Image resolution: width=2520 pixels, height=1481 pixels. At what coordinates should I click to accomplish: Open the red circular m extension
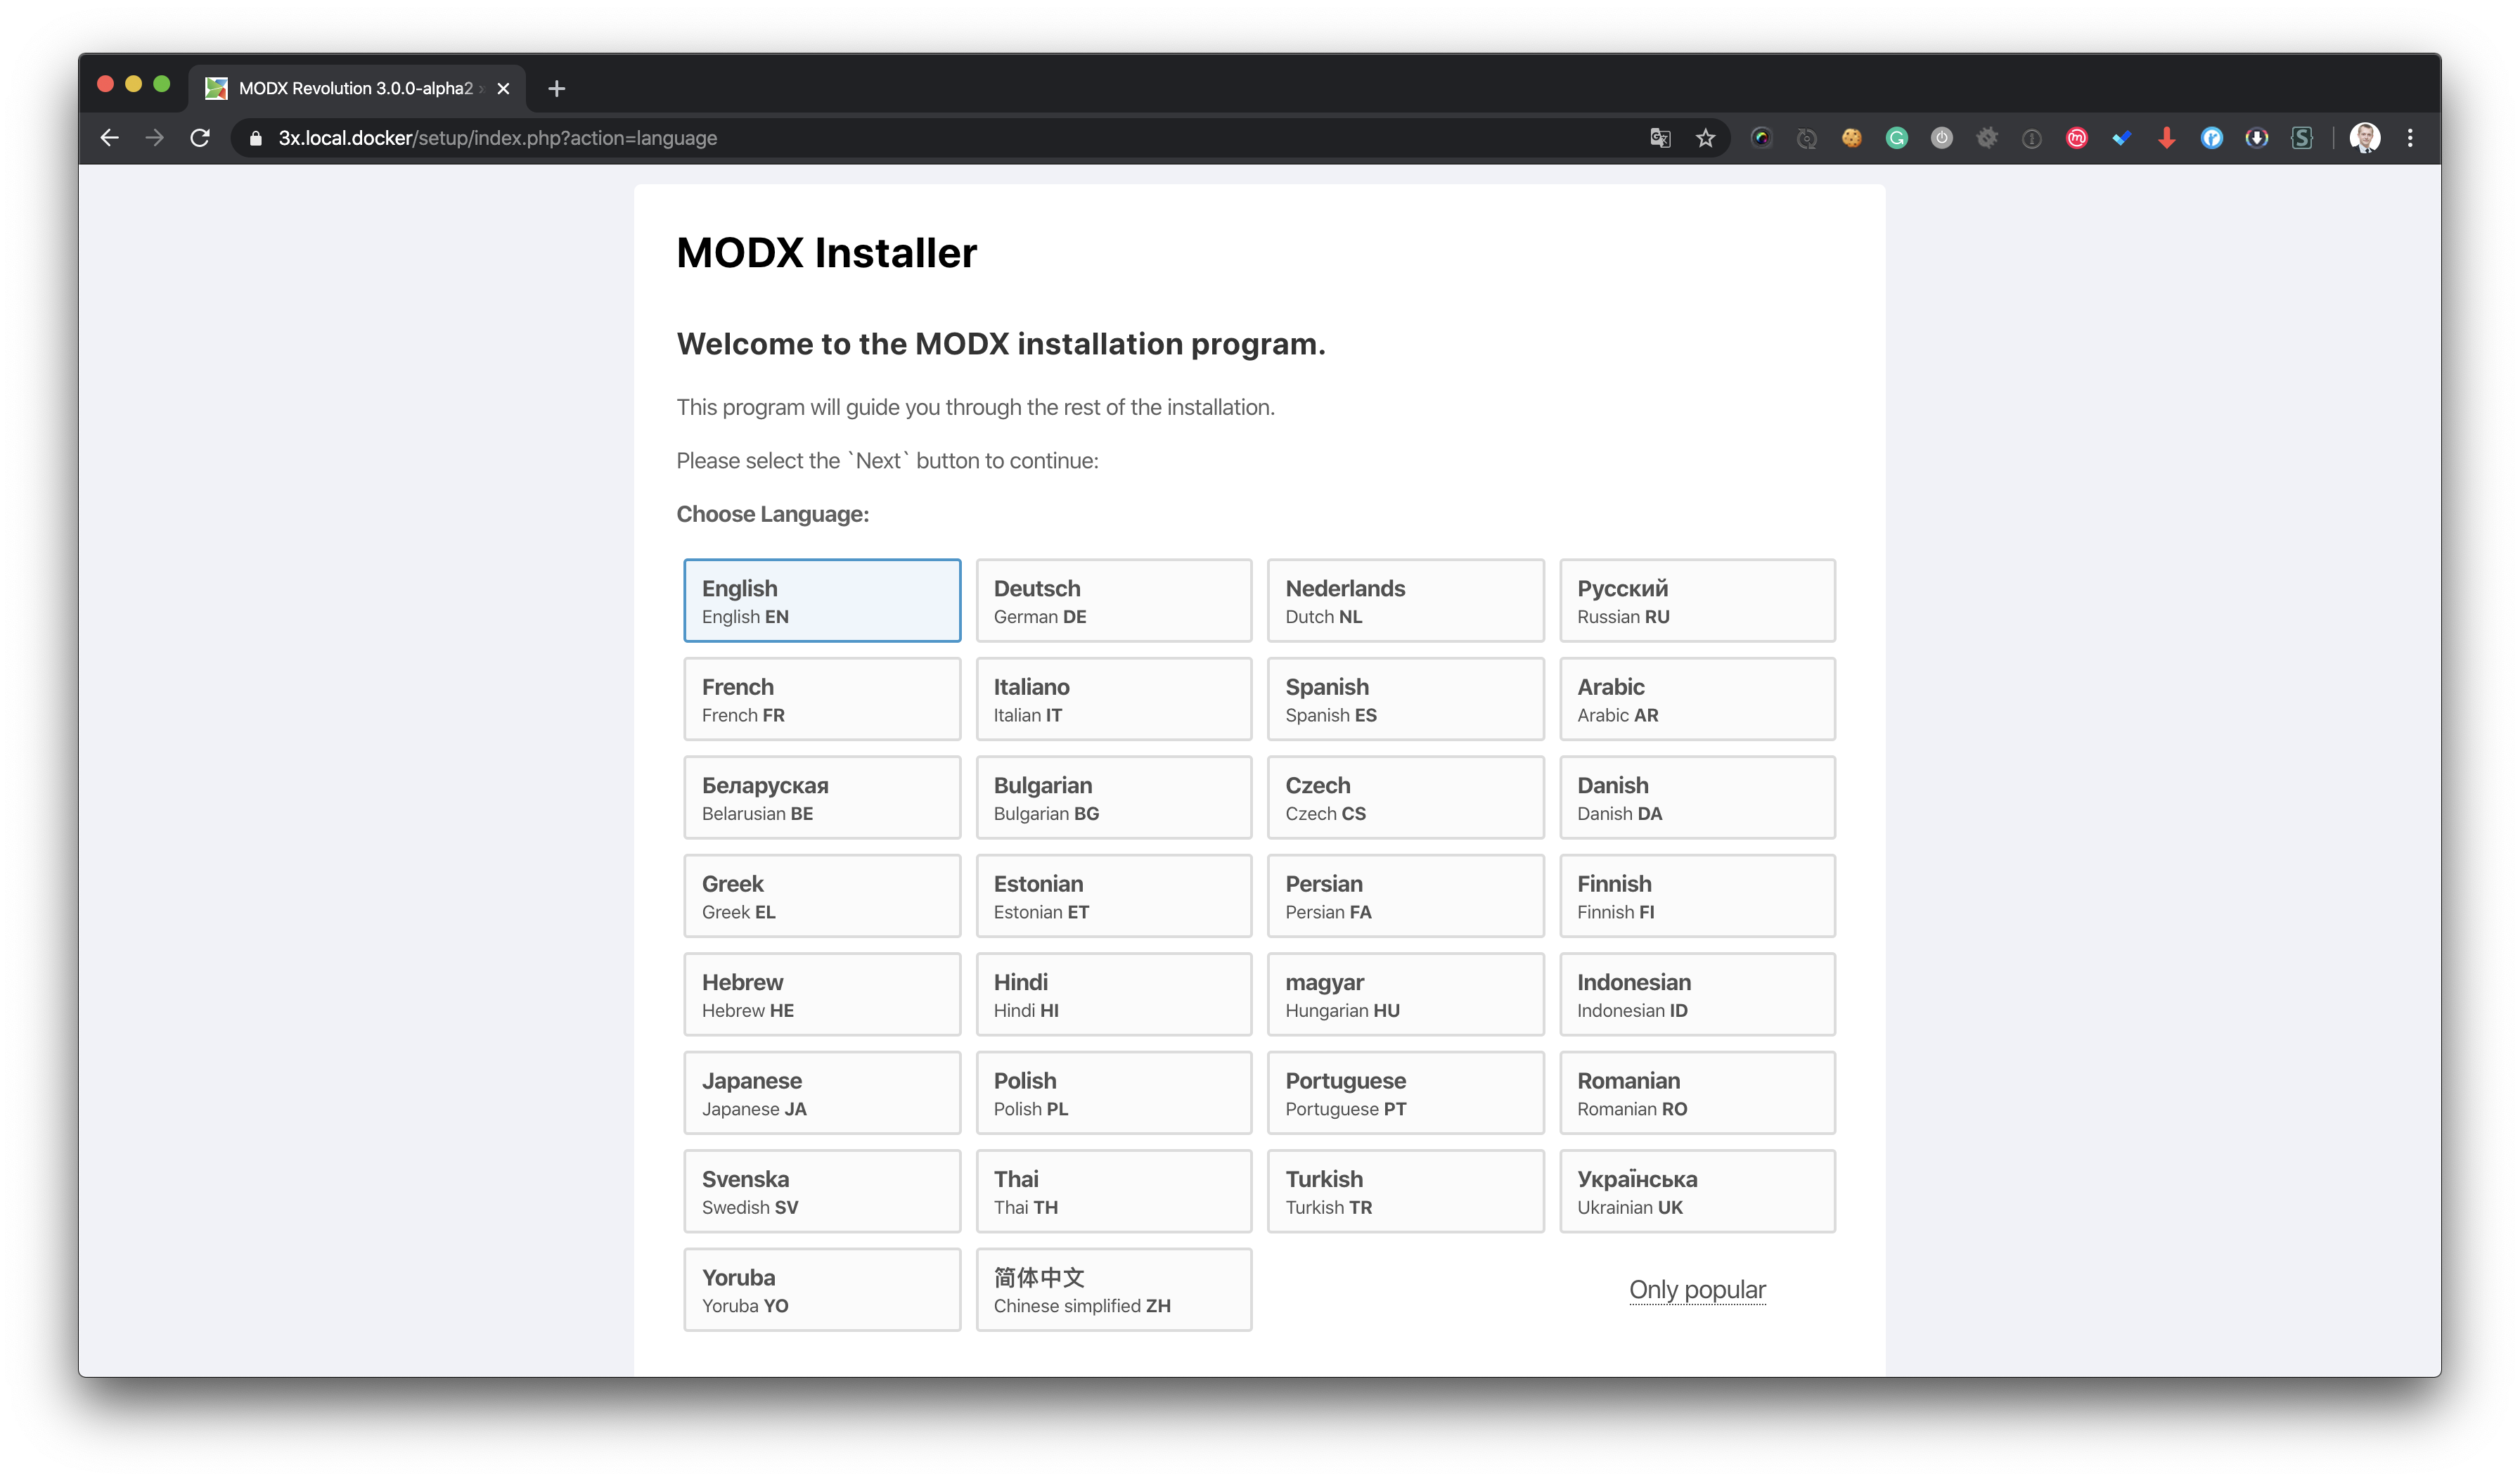point(2076,138)
